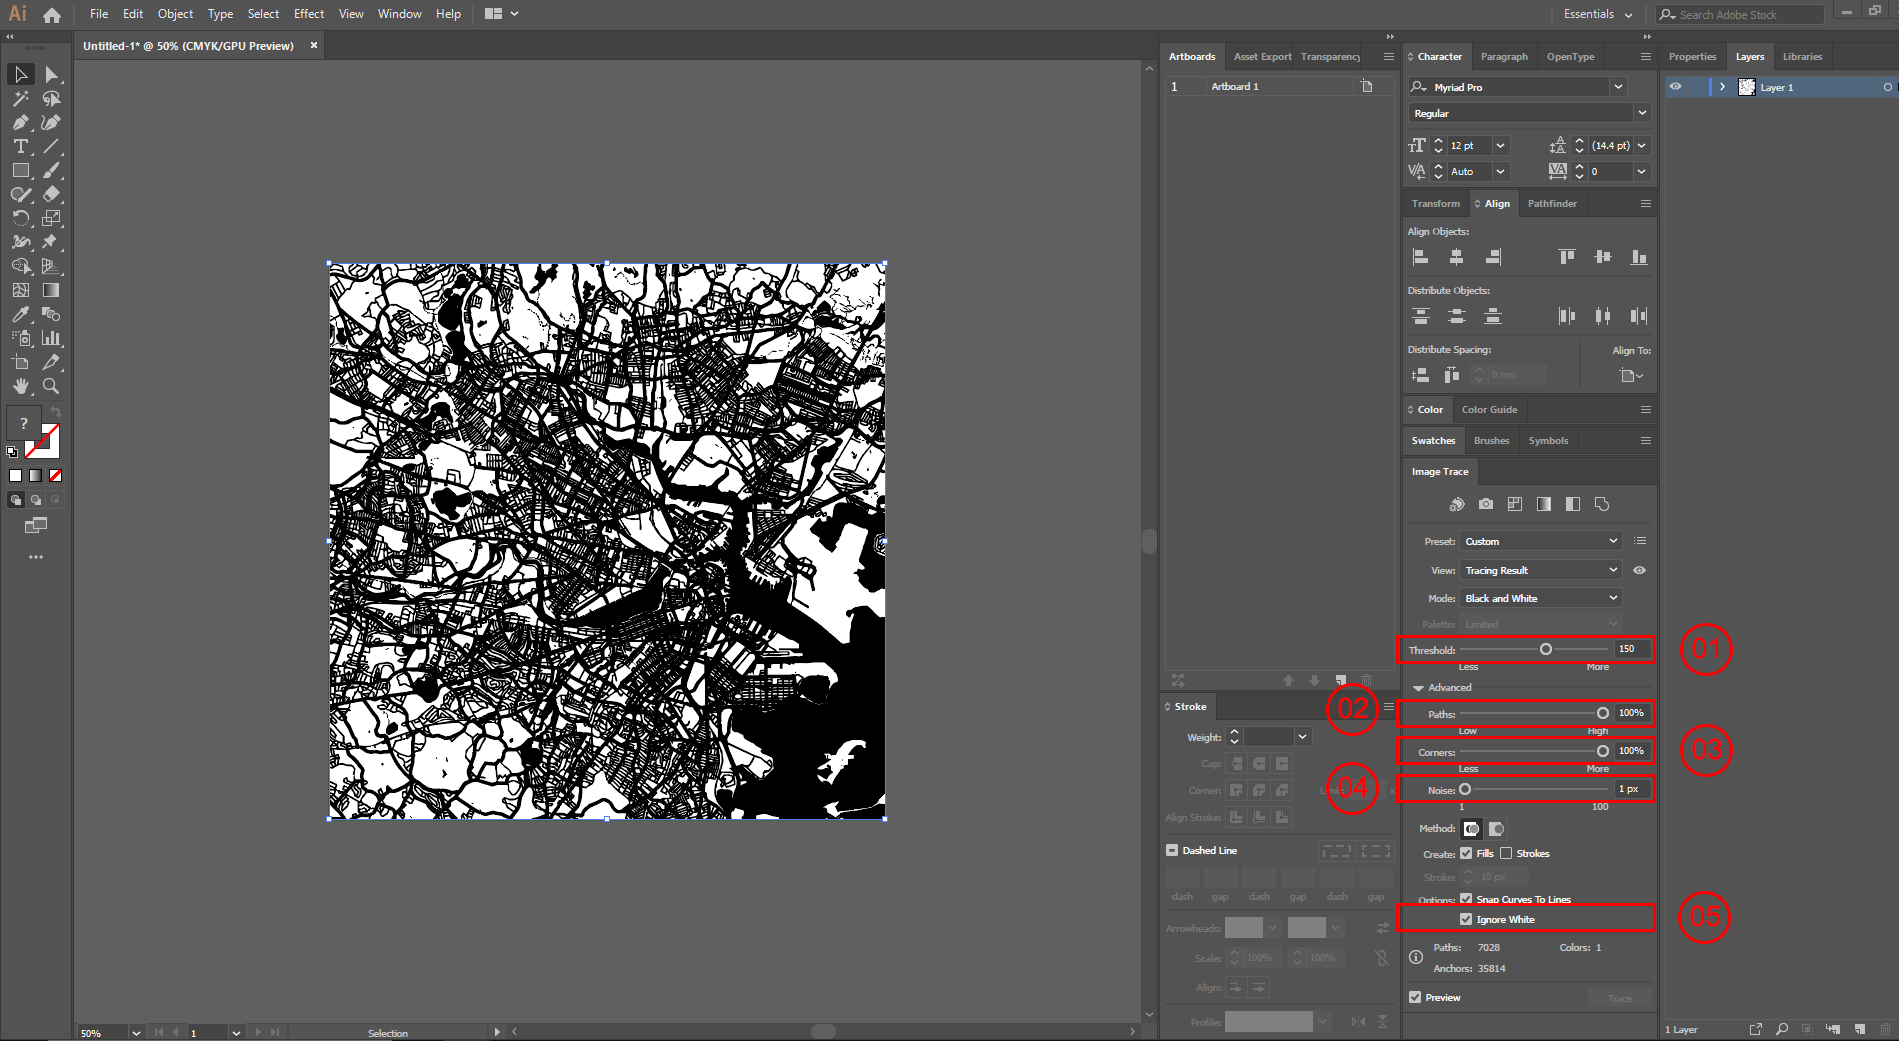Click a dashed line preset button
The image size is (1899, 1041).
1336,850
